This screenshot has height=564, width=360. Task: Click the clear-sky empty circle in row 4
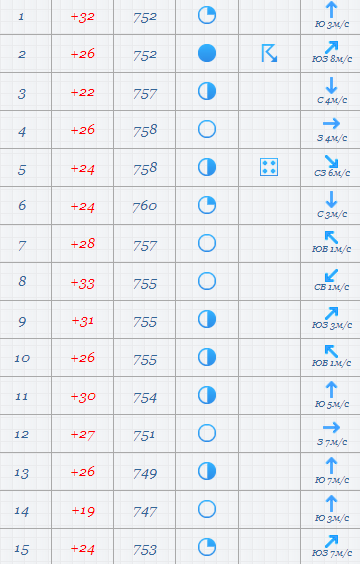207,129
